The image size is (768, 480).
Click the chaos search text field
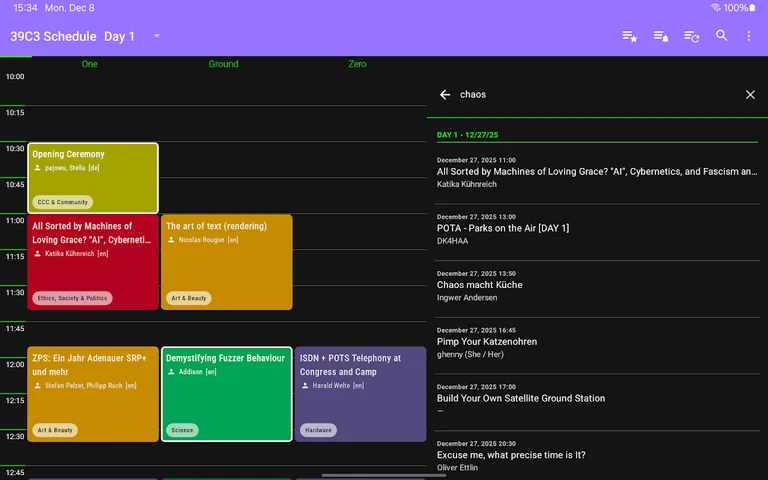[598, 95]
